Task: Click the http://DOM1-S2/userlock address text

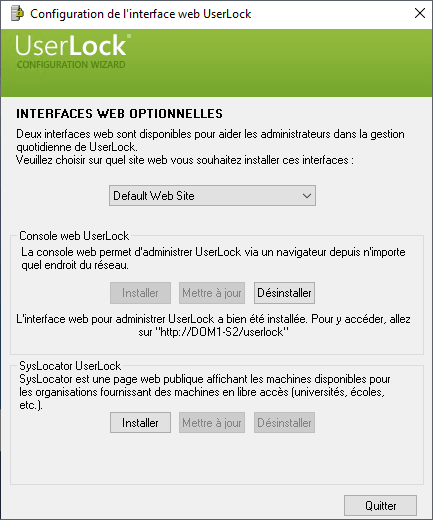Action: 222,332
